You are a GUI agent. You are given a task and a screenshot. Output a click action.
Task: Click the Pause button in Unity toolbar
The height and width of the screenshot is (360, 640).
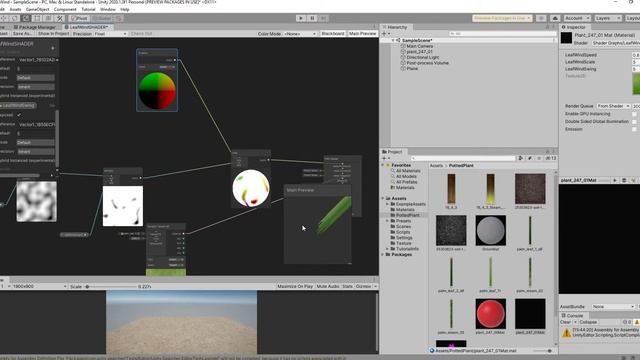[x=312, y=18]
